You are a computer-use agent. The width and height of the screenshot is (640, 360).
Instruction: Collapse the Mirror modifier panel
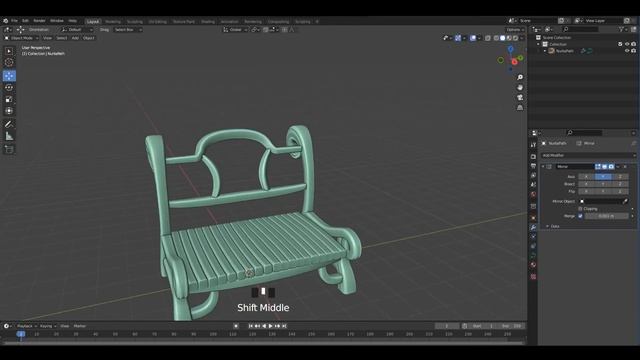pyautogui.click(x=543, y=167)
